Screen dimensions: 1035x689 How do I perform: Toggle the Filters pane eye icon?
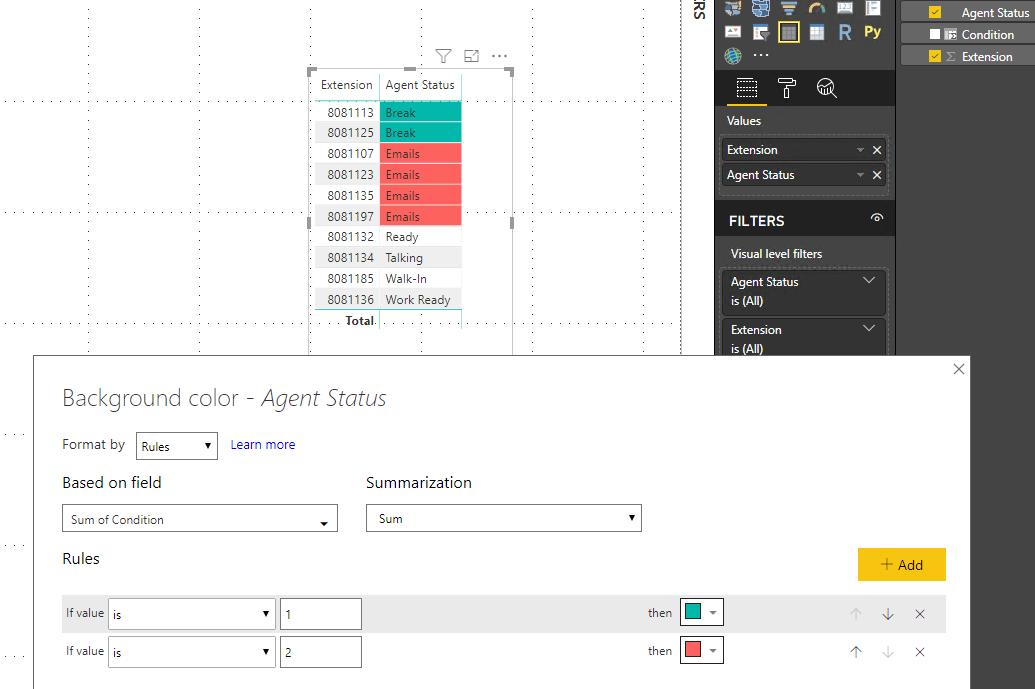877,218
